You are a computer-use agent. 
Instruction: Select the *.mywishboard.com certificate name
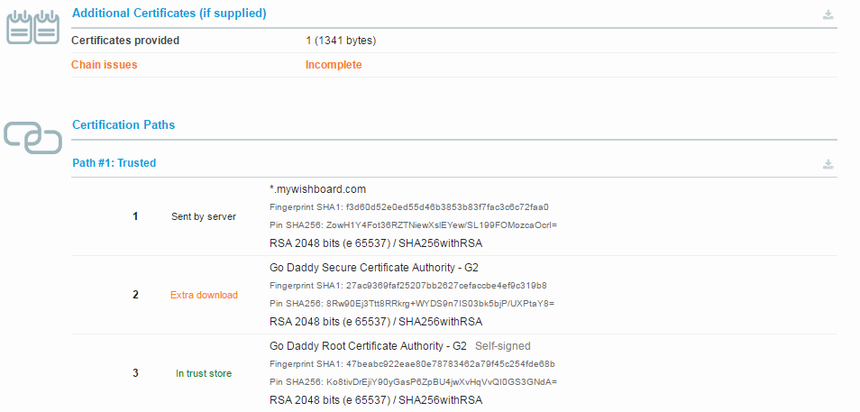point(318,189)
